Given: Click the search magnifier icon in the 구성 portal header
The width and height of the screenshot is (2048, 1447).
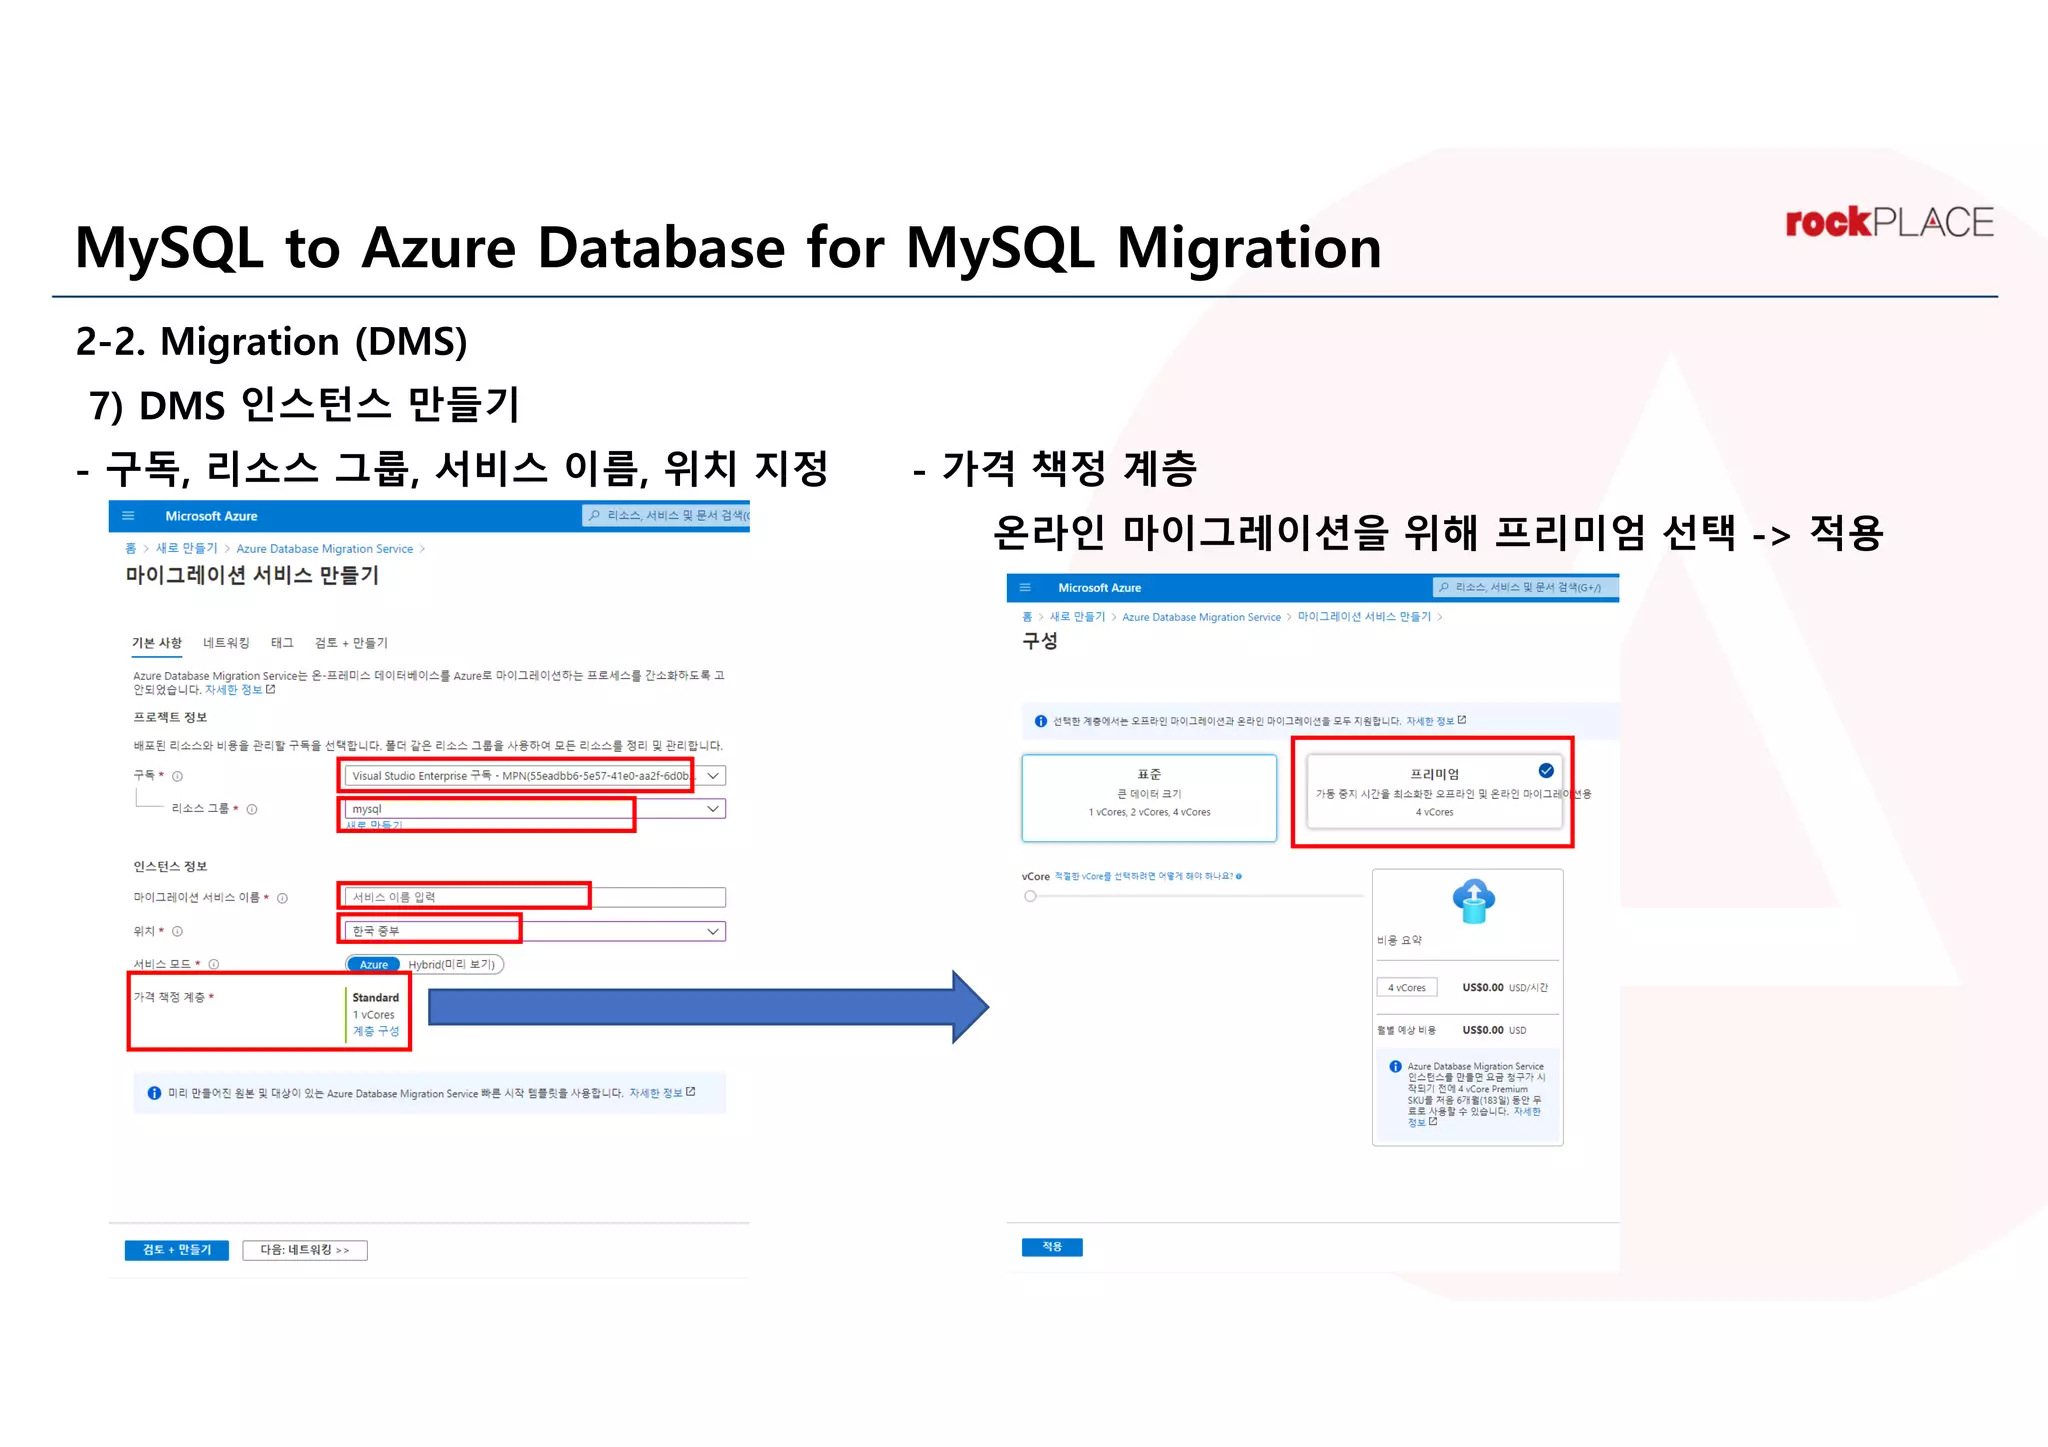Looking at the screenshot, I should point(1444,587).
